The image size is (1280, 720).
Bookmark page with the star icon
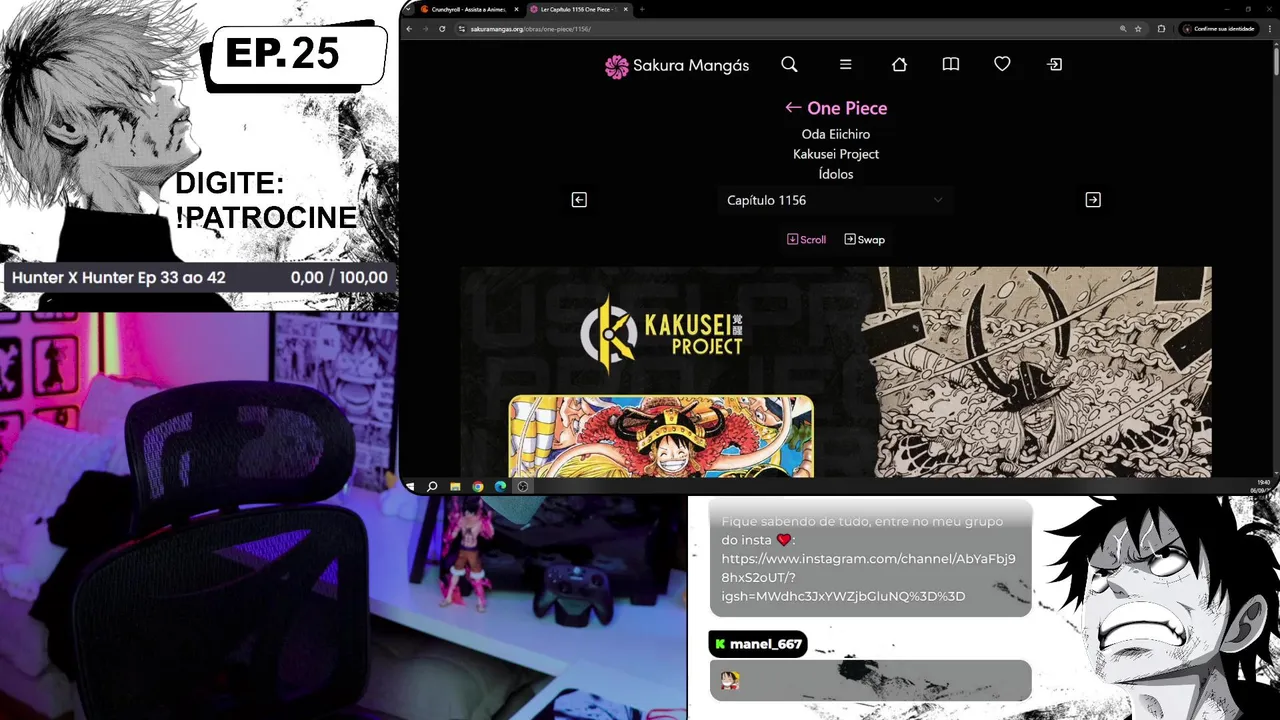(1138, 29)
